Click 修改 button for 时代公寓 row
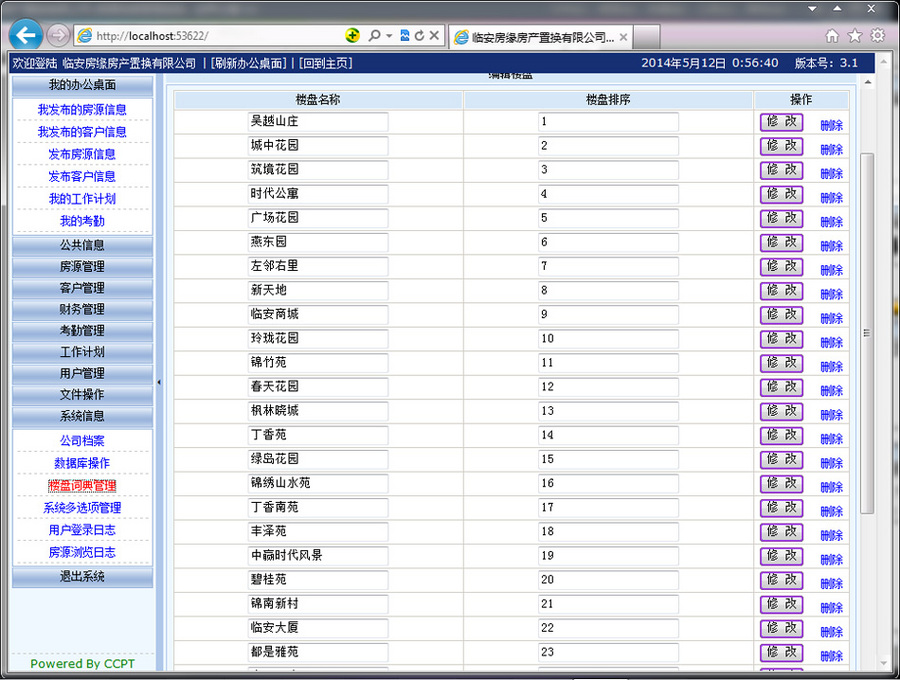 click(781, 194)
